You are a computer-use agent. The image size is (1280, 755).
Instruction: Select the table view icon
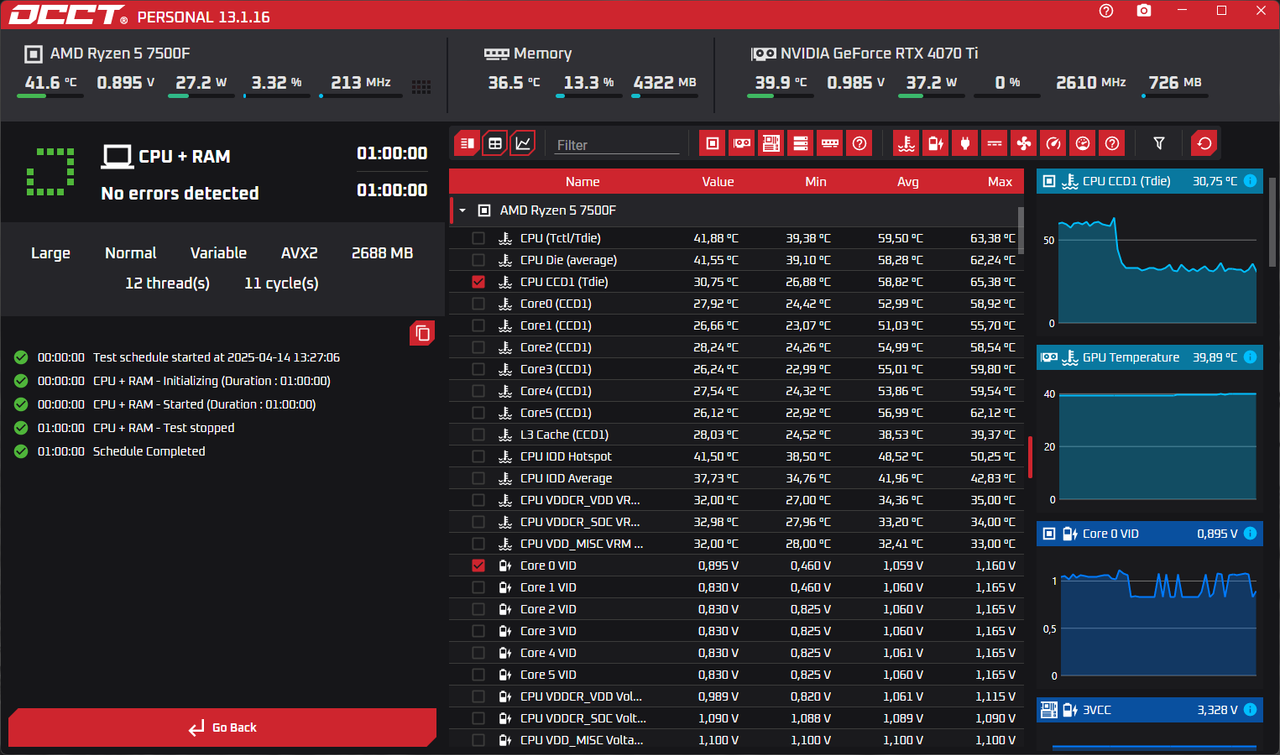(494, 143)
